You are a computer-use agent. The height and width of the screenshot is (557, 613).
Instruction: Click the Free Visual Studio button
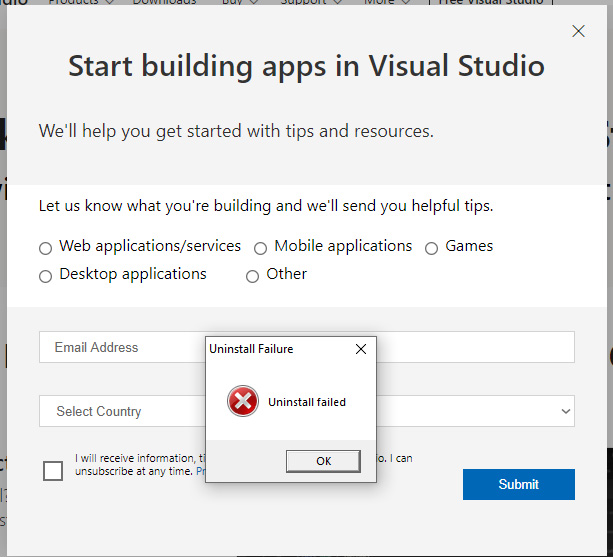(491, 2)
